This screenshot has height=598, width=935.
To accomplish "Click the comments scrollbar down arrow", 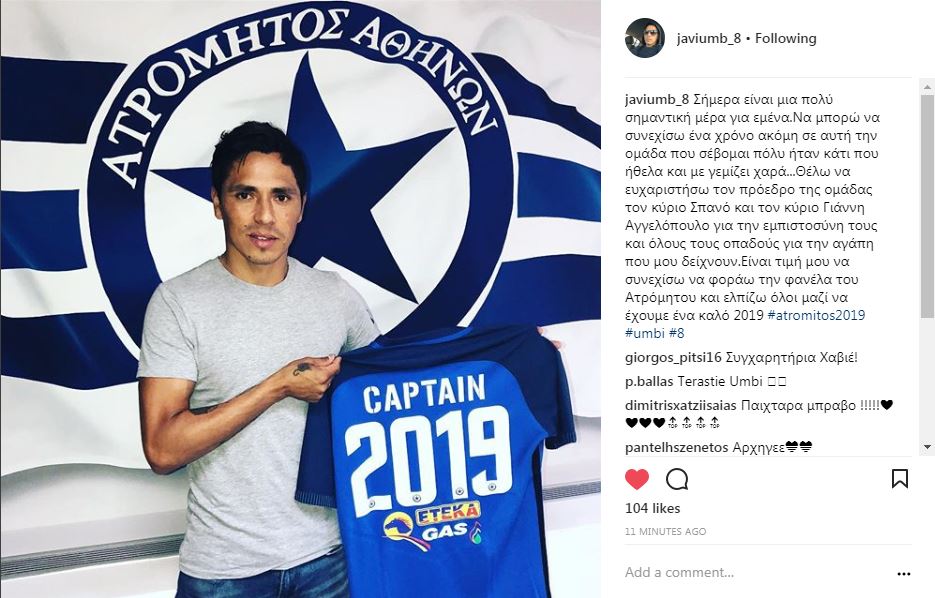I will click(x=927, y=447).
